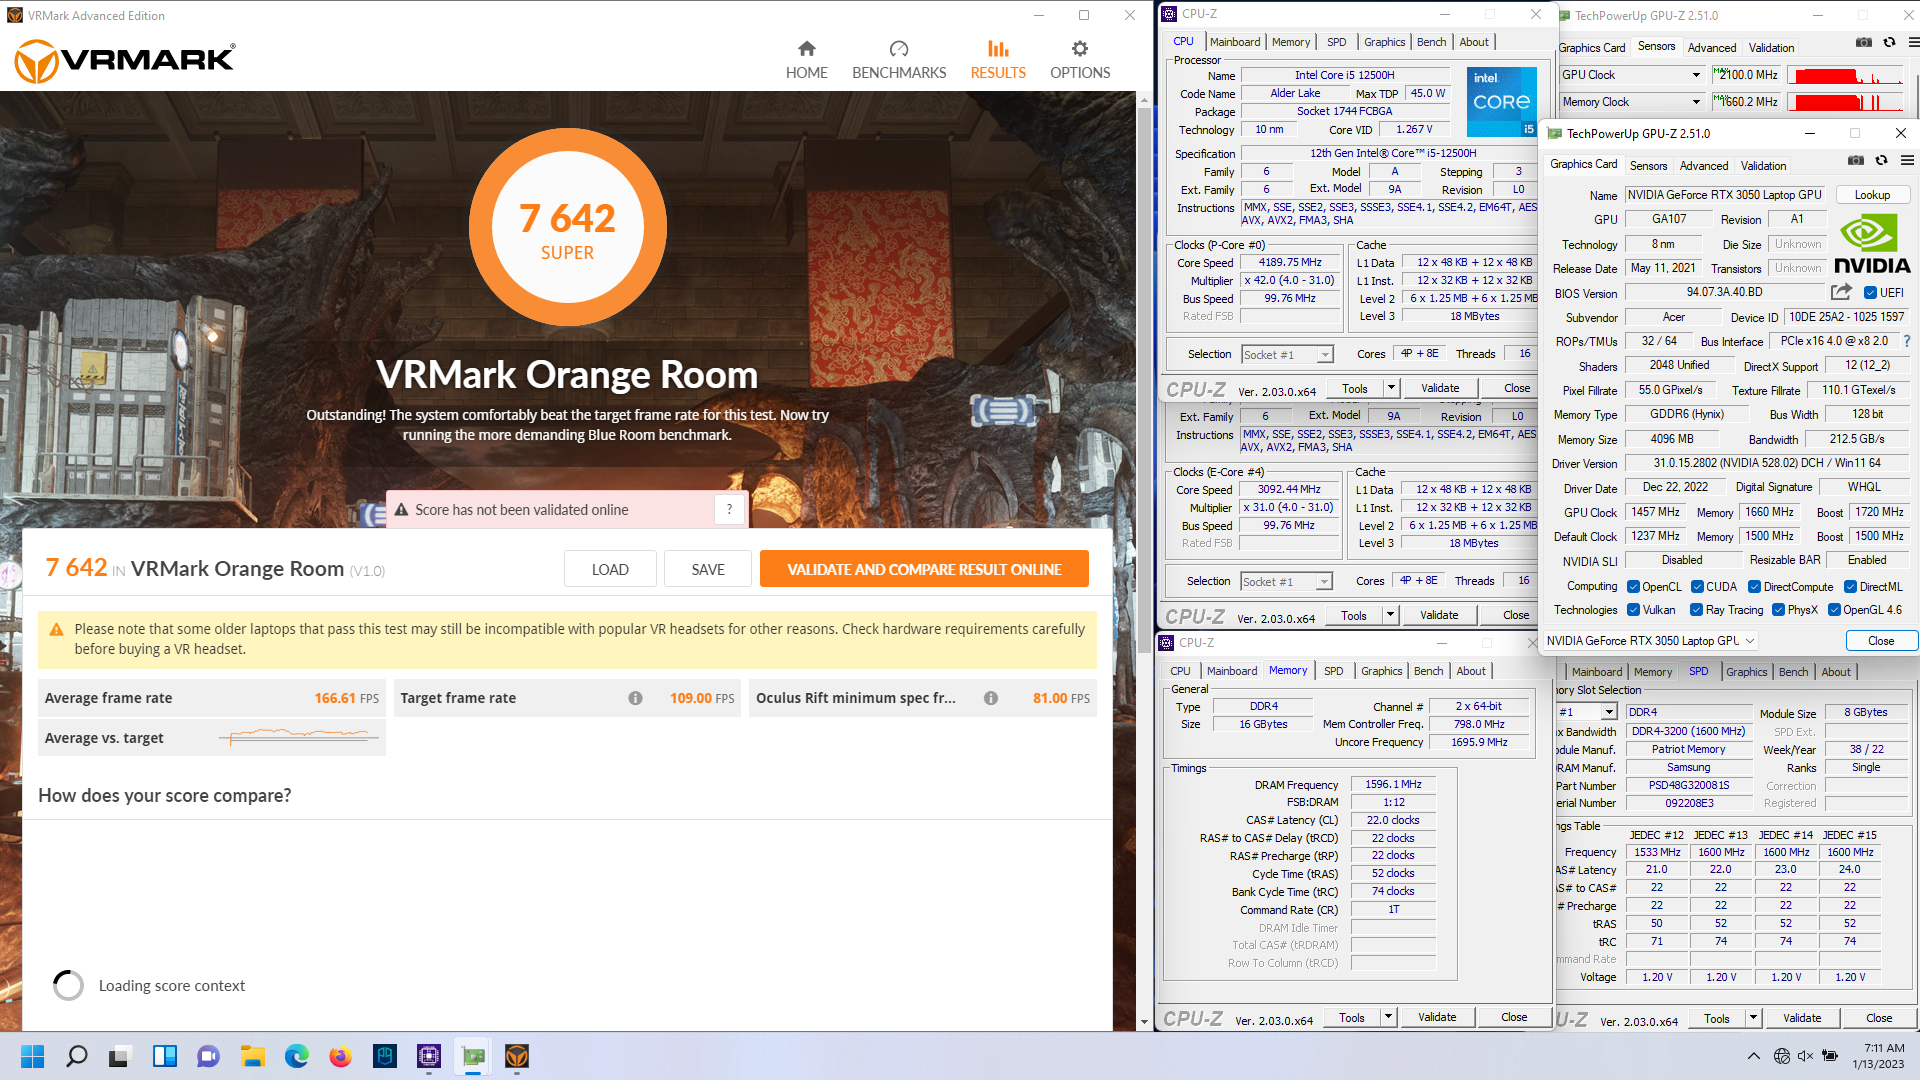Image resolution: width=1920 pixels, height=1080 pixels.
Task: Click Part Number field PSD48G320081S
Action: pos(1689,785)
